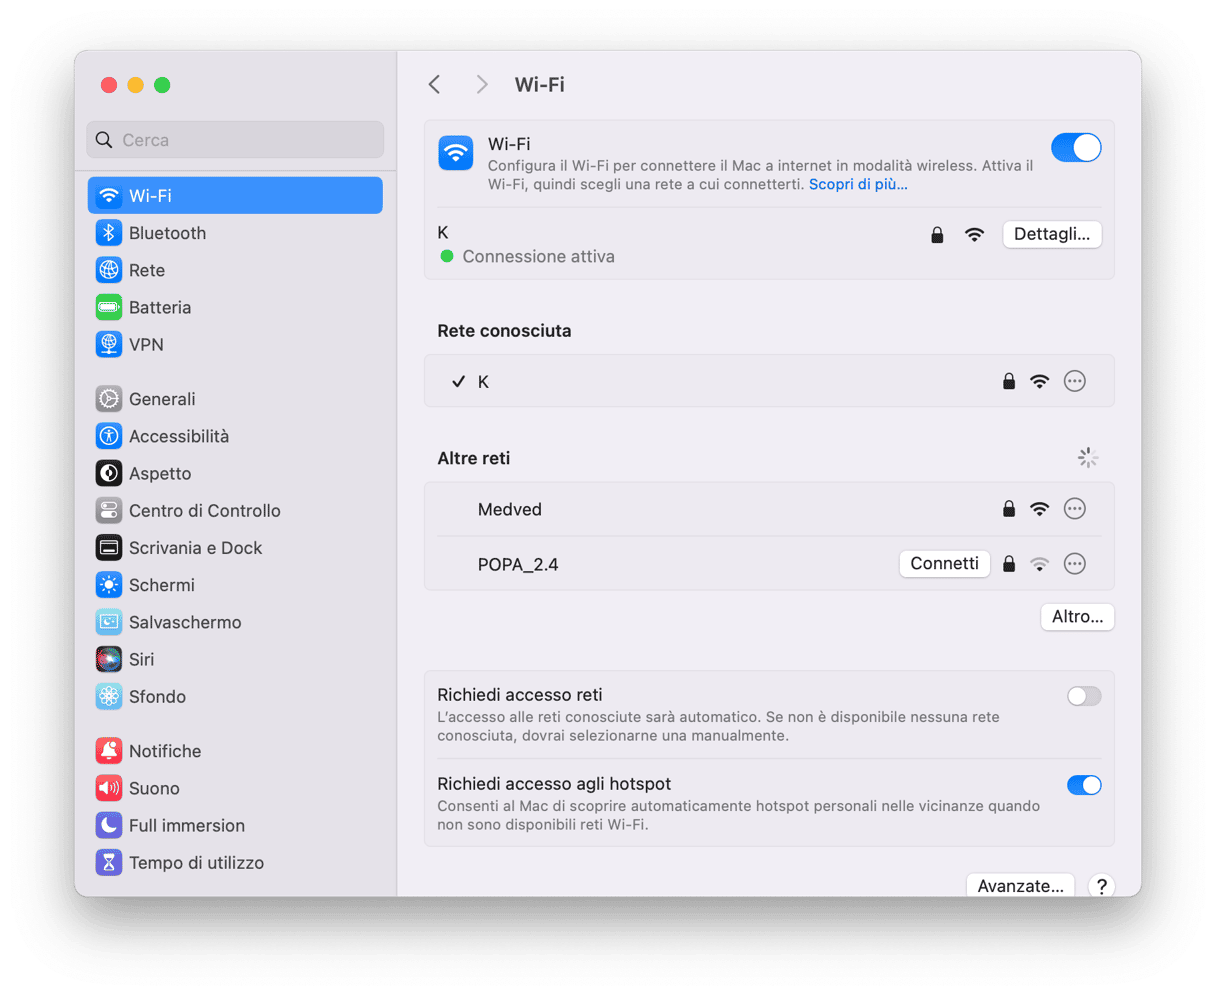Image resolution: width=1216 pixels, height=995 pixels.
Task: Open Salvaschermo settings
Action: point(235,622)
